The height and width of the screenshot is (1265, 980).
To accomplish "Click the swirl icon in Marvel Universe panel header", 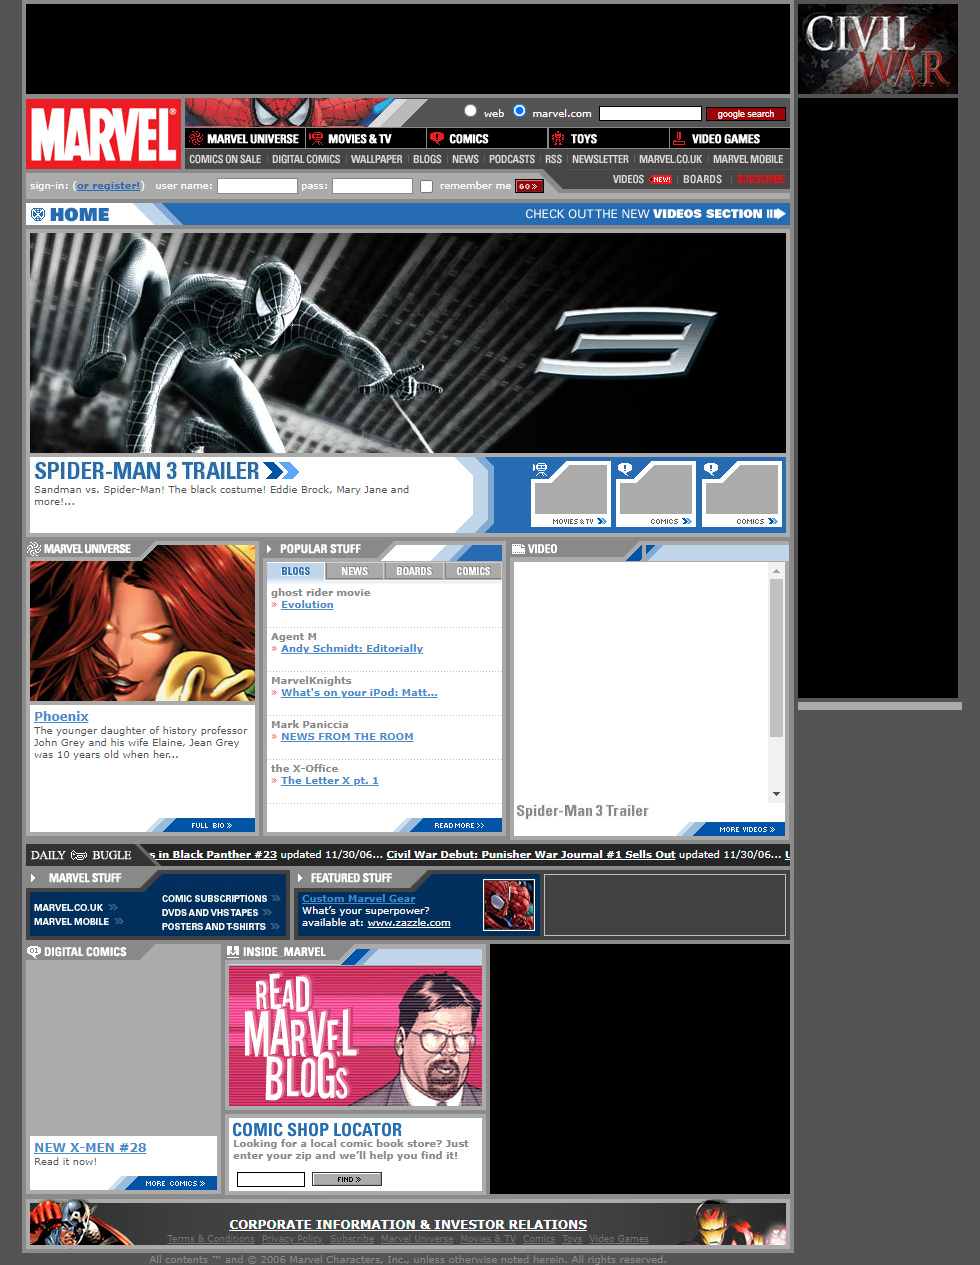I will (x=34, y=549).
